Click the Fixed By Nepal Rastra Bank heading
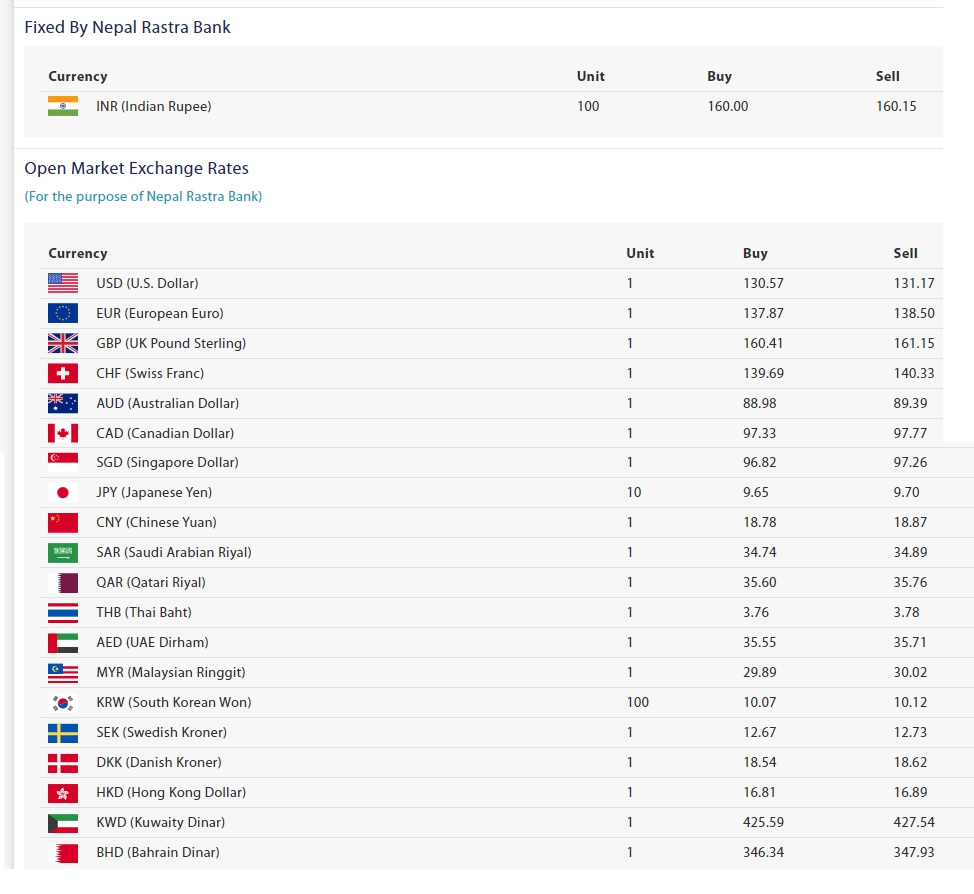The height and width of the screenshot is (894, 974). point(127,27)
